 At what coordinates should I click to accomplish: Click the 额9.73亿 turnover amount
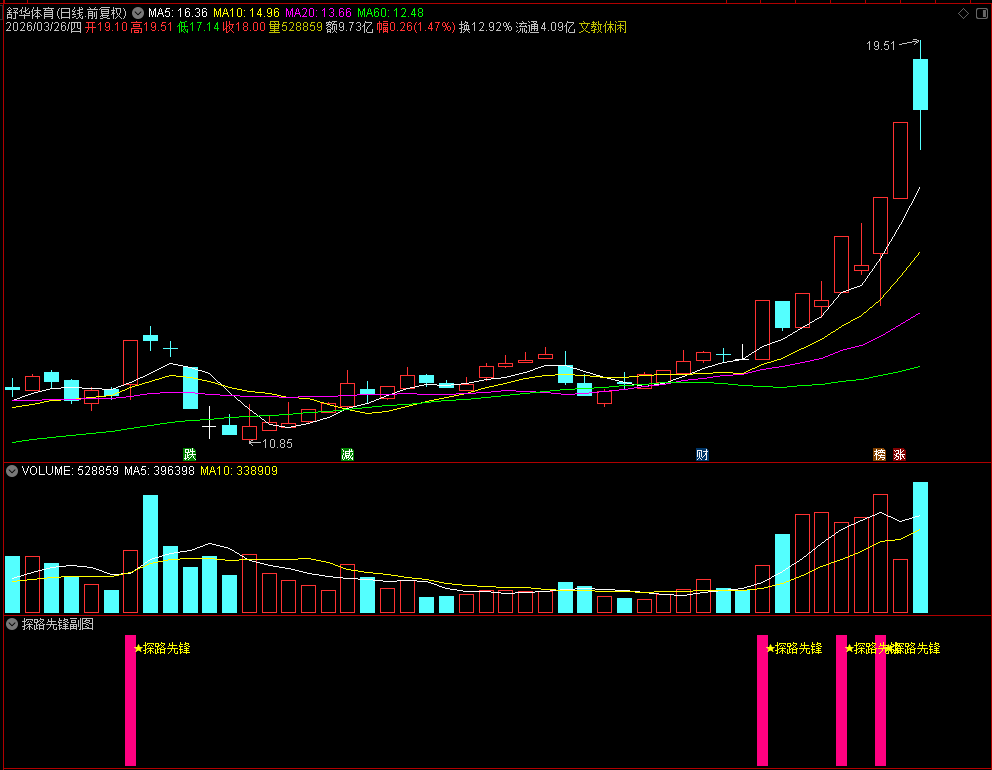349,27
